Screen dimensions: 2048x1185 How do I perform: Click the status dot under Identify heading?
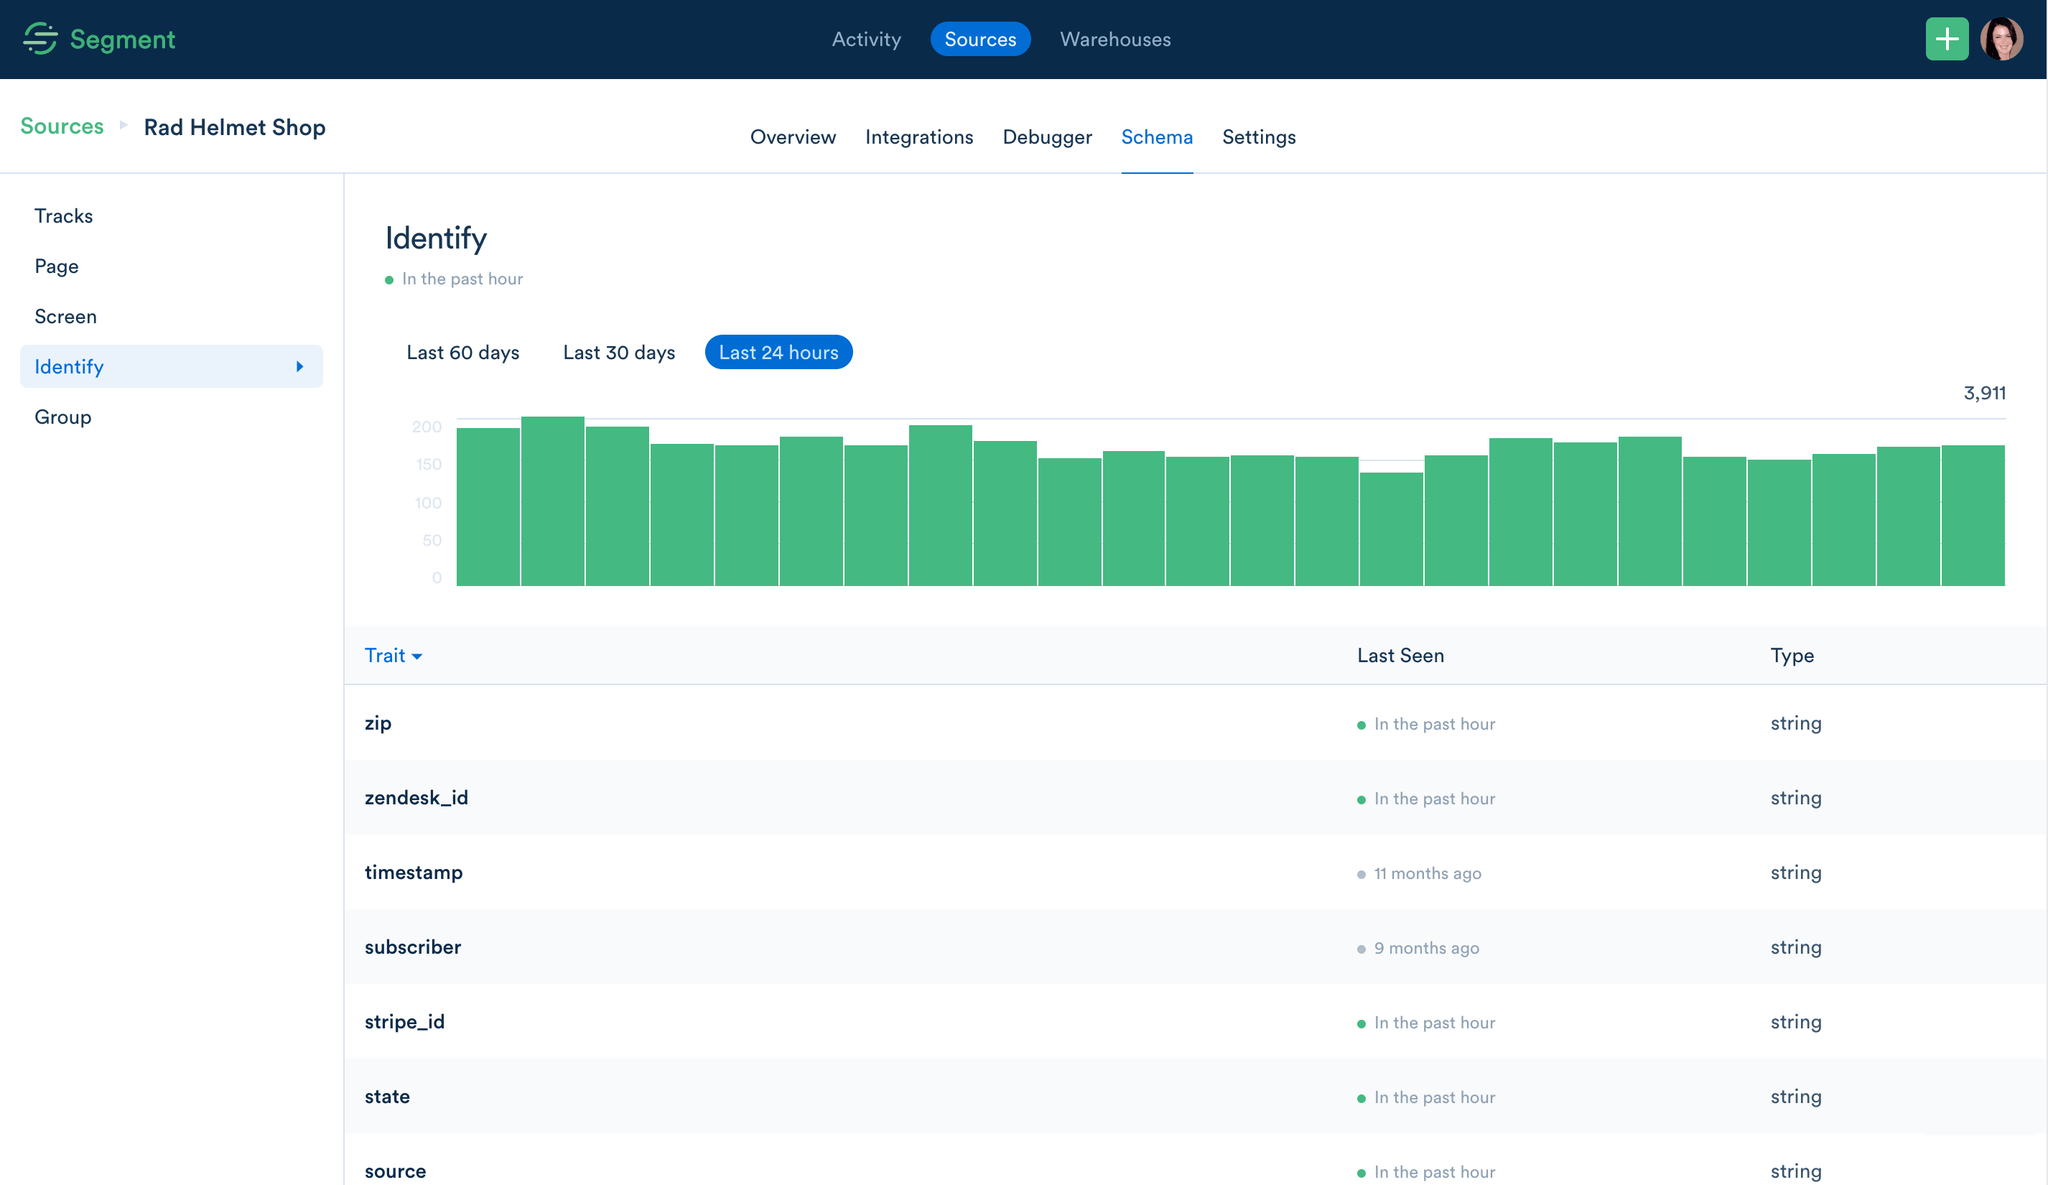pos(389,280)
